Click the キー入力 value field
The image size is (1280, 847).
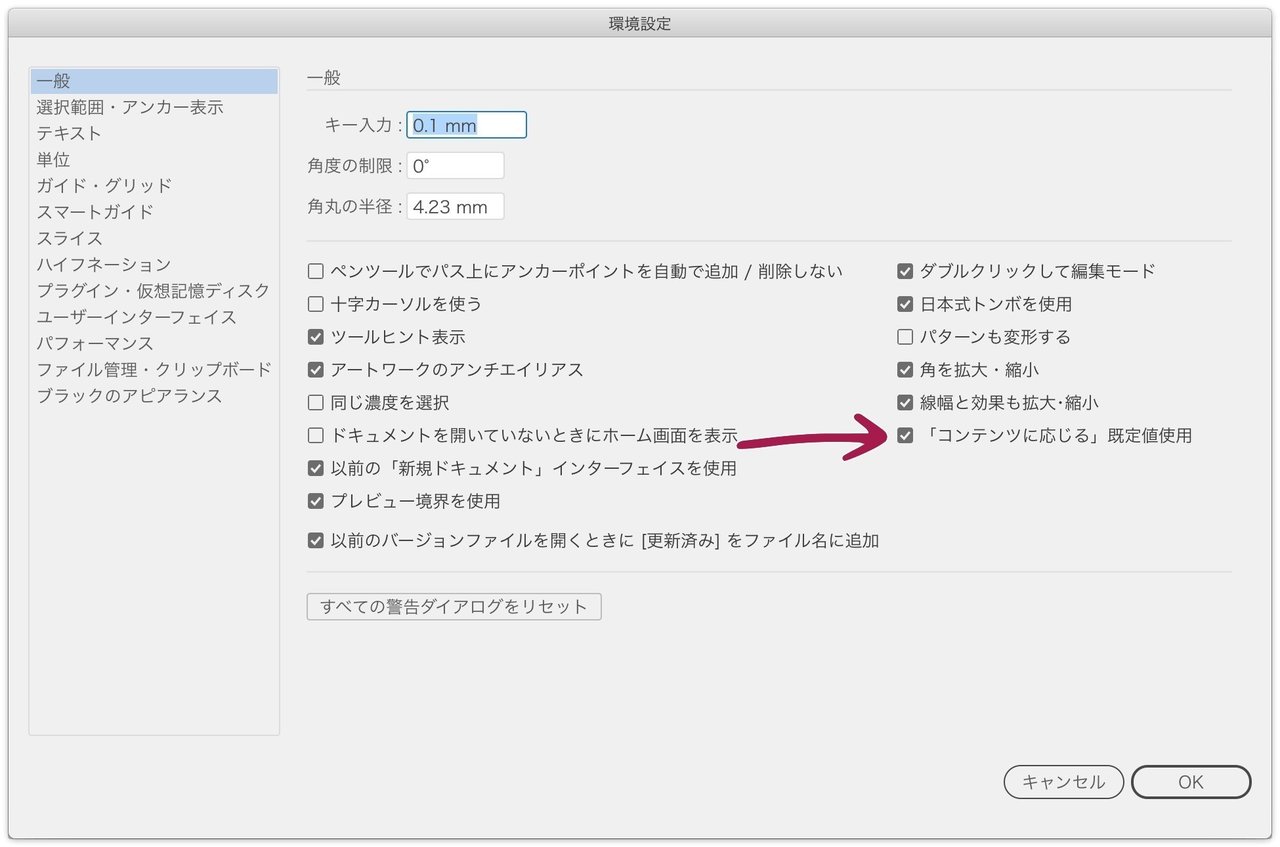(x=466, y=125)
